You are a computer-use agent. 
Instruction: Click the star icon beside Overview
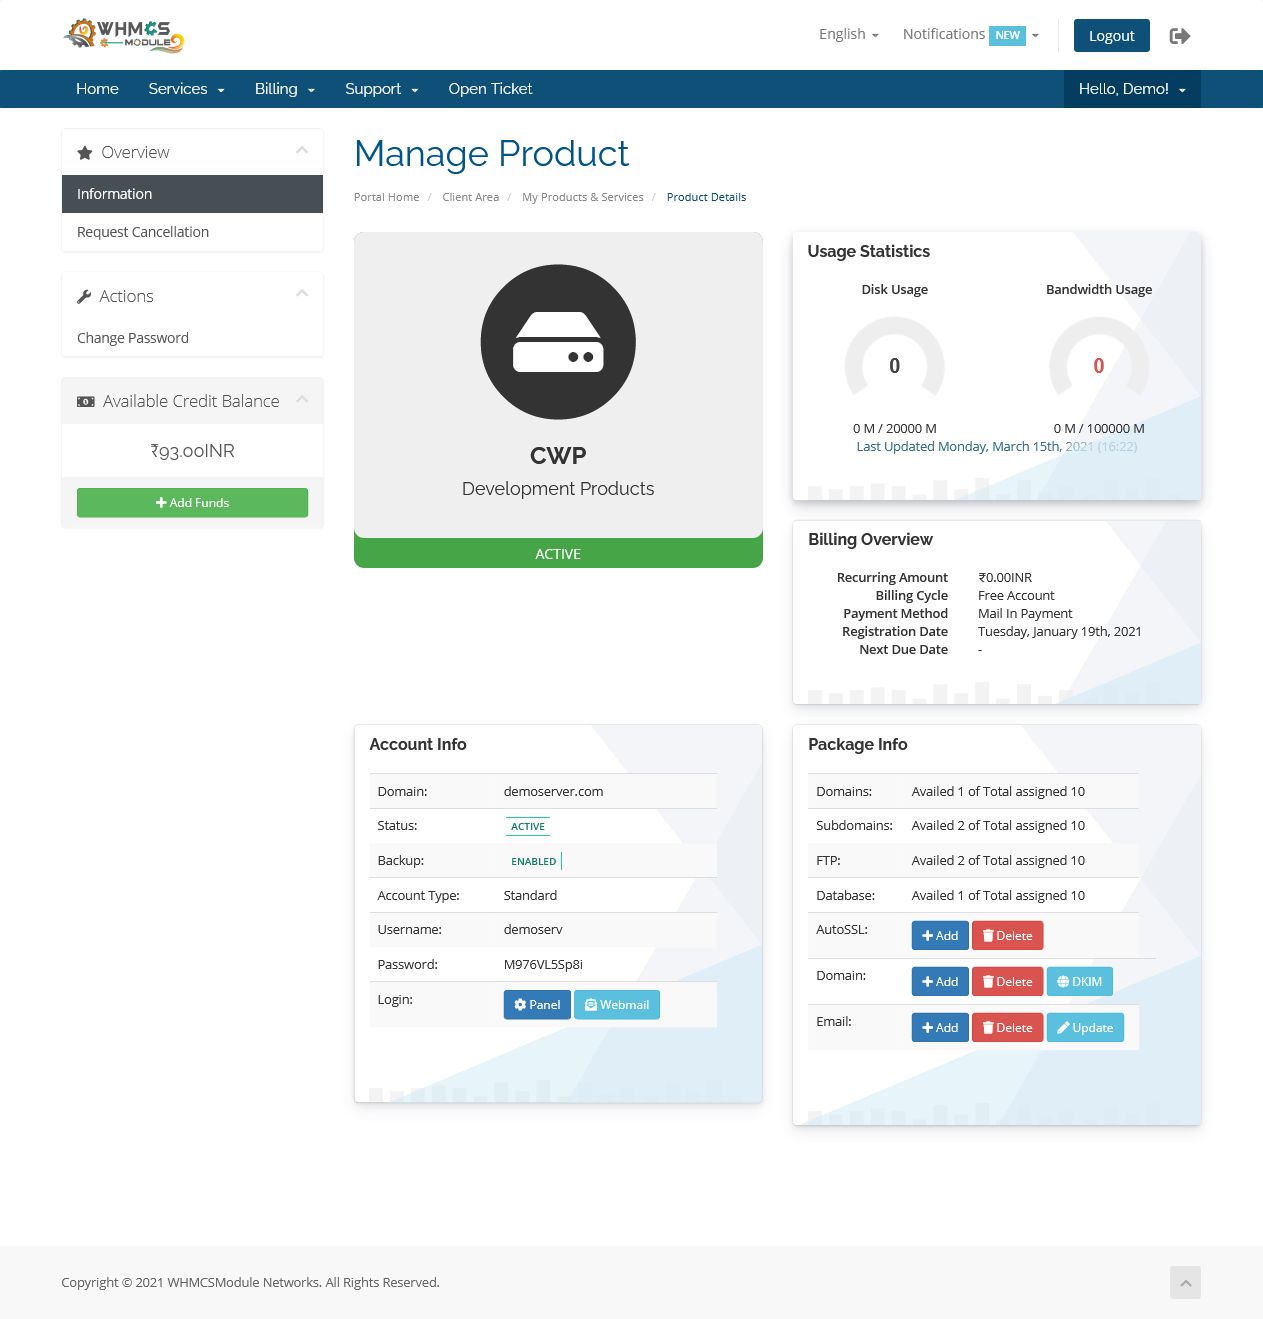[x=85, y=153]
